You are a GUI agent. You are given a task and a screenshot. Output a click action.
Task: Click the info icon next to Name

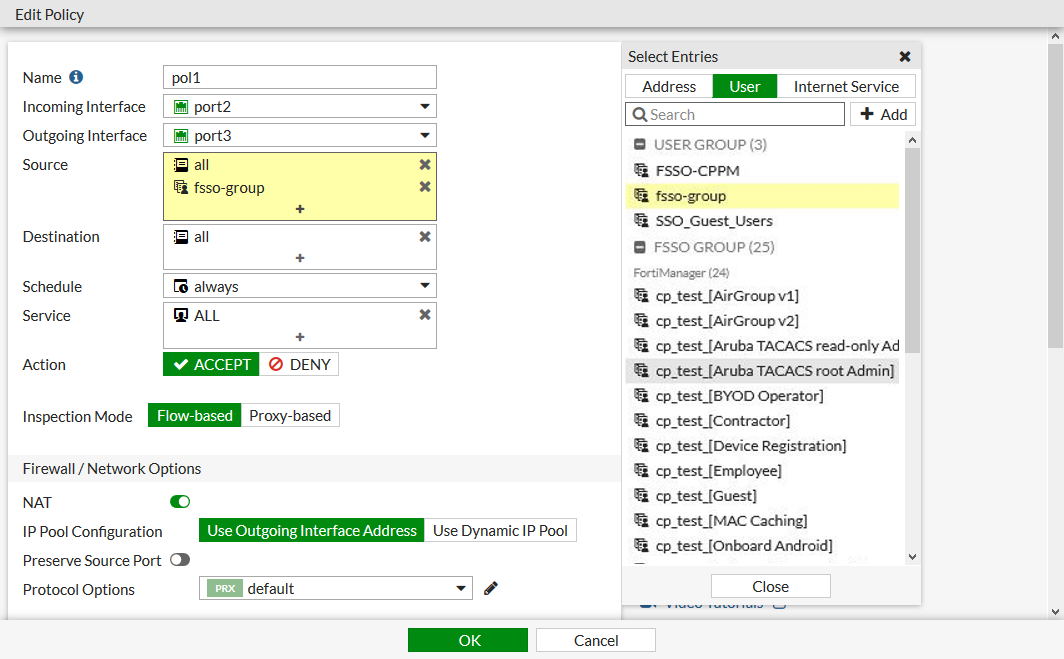[76, 78]
